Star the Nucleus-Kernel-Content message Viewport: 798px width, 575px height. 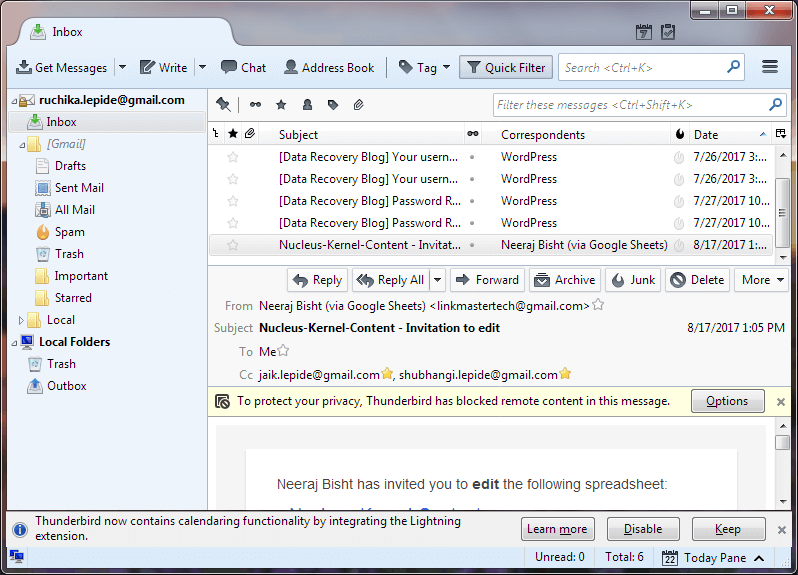233,245
